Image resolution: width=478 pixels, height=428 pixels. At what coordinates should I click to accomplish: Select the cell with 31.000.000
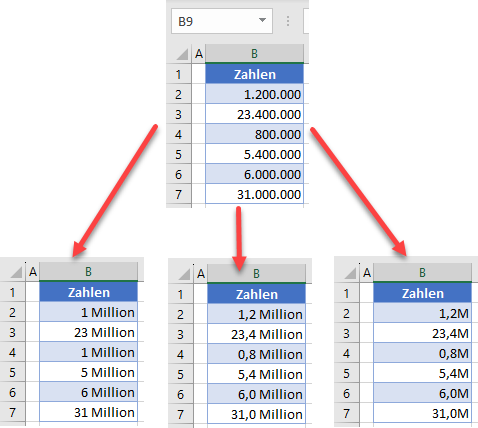[254, 194]
